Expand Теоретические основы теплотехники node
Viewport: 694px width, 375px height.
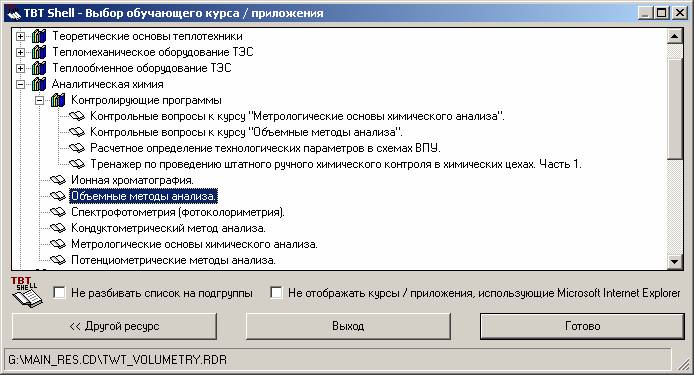click(20, 36)
